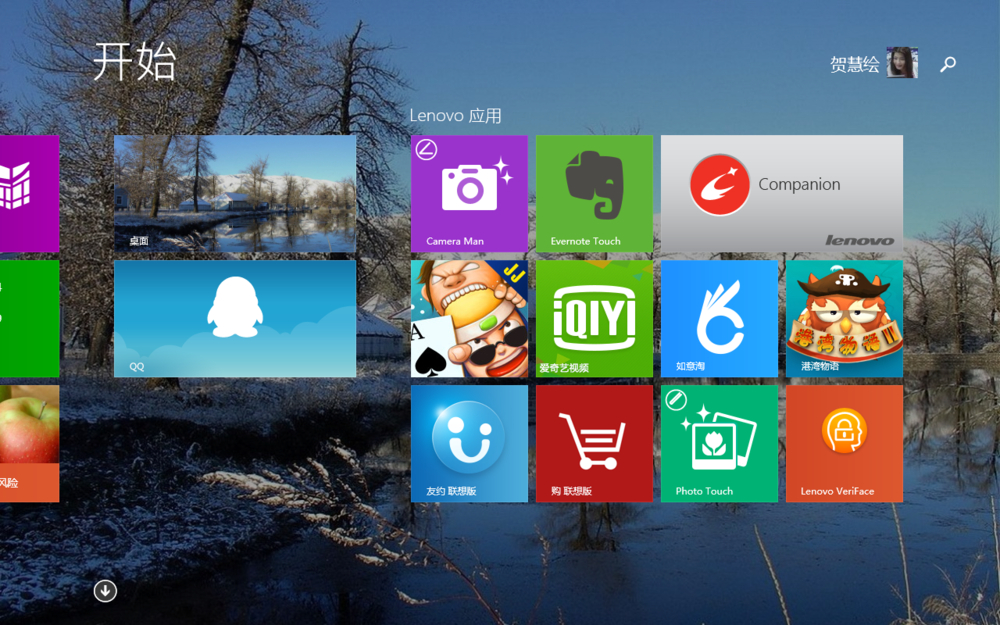Open the Lenovo Companion tile
1000x625 pixels.
click(782, 193)
